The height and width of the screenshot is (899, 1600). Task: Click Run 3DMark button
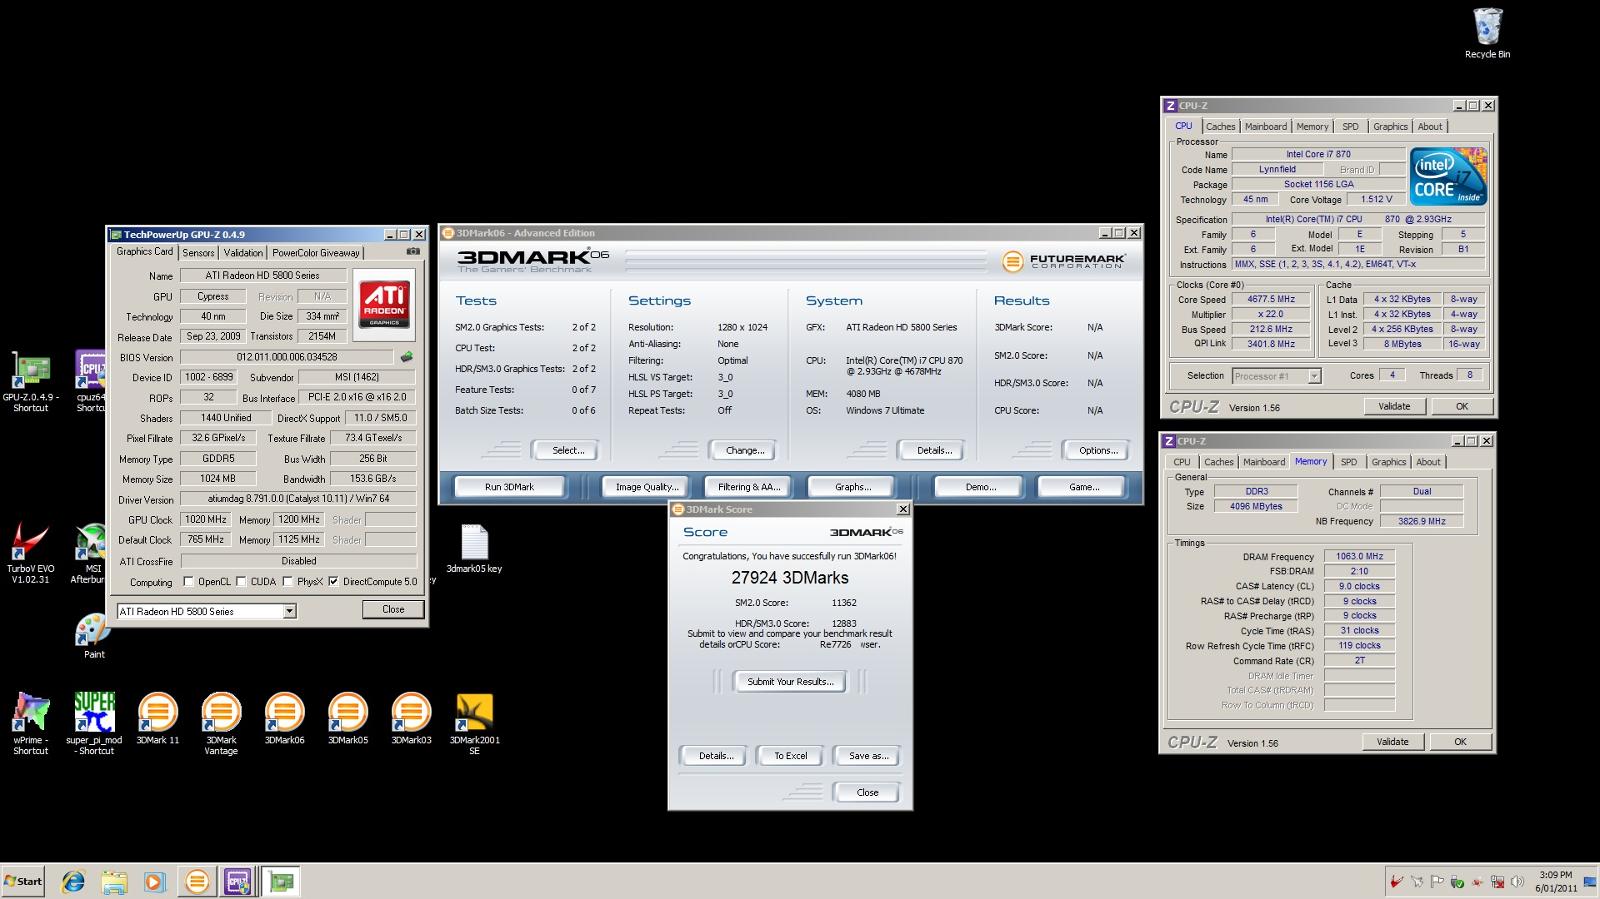[x=510, y=487]
